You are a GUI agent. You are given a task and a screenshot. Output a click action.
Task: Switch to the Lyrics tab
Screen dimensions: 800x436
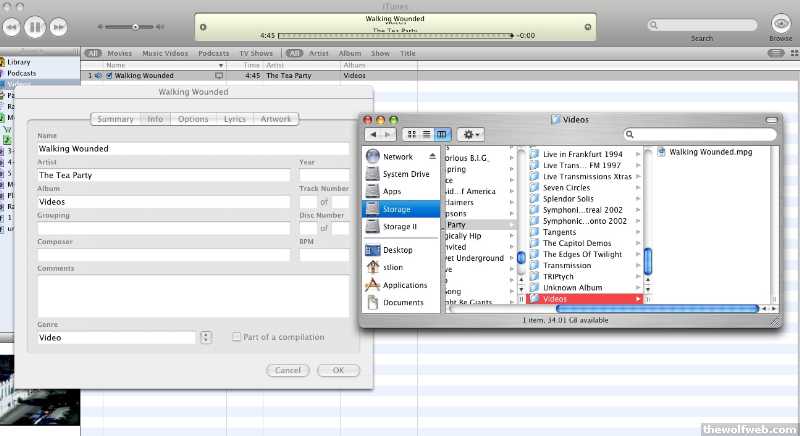click(x=235, y=119)
